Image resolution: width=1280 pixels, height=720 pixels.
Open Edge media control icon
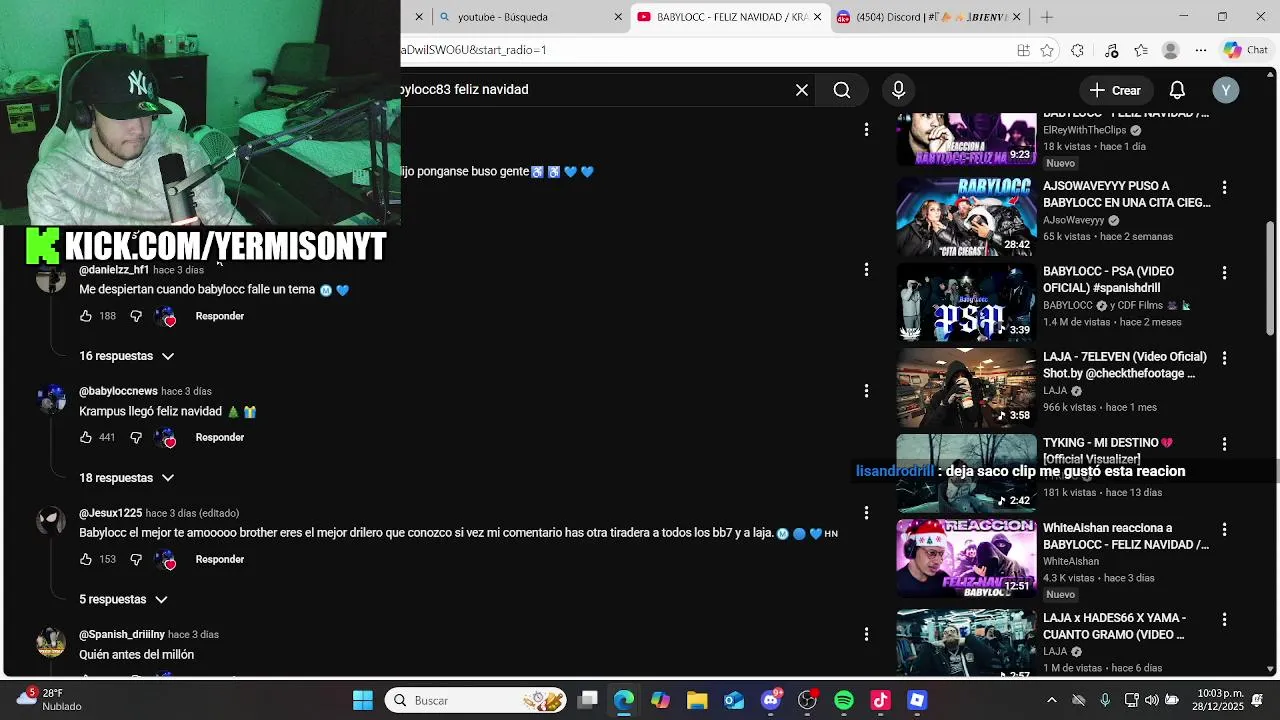pyautogui.click(x=1111, y=50)
